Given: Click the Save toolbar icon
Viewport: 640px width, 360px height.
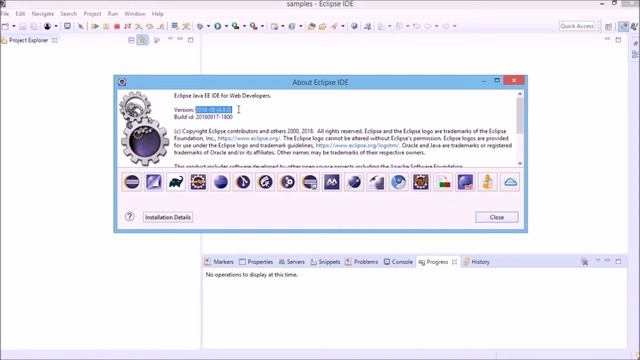Looking at the screenshot, I should 23,26.
